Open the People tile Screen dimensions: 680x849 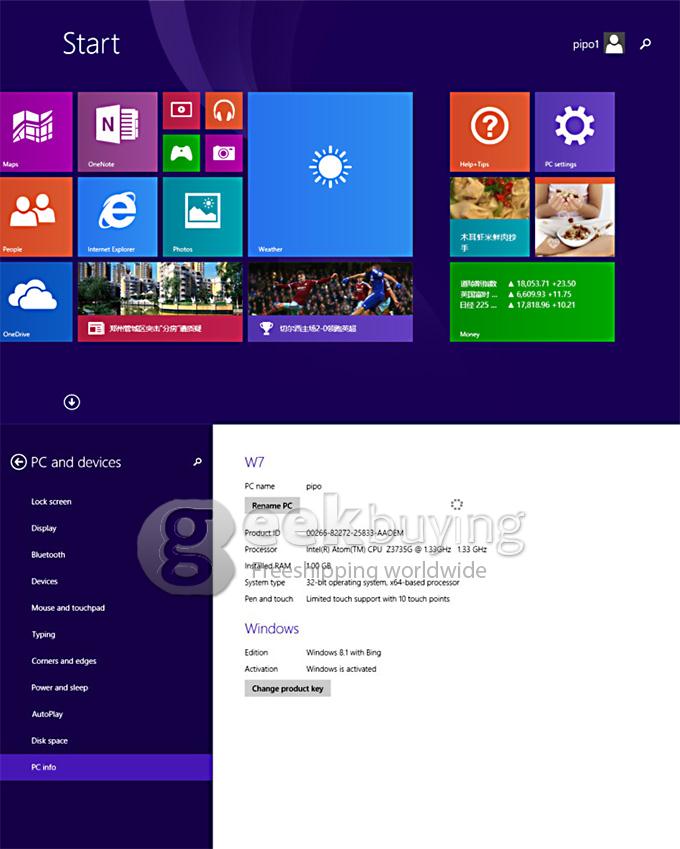[x=36, y=217]
